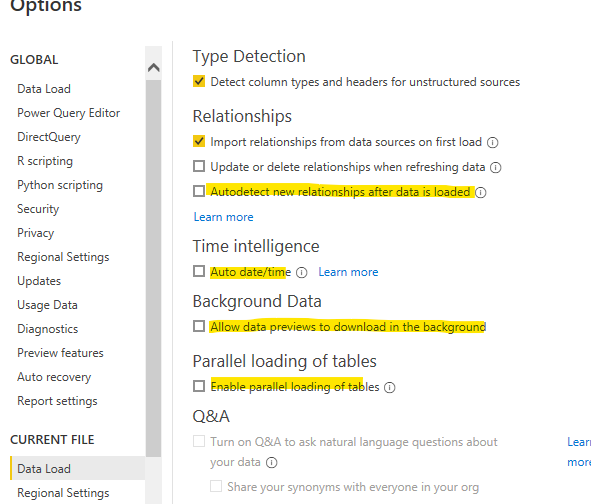The image size is (591, 504).
Task: Open info icon beside Autodetect new relationships
Action: [481, 193]
